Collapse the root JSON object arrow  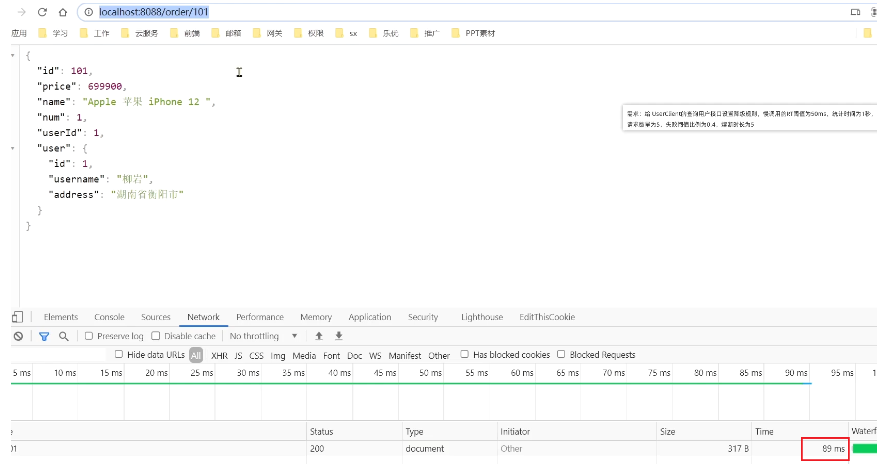[14, 55]
